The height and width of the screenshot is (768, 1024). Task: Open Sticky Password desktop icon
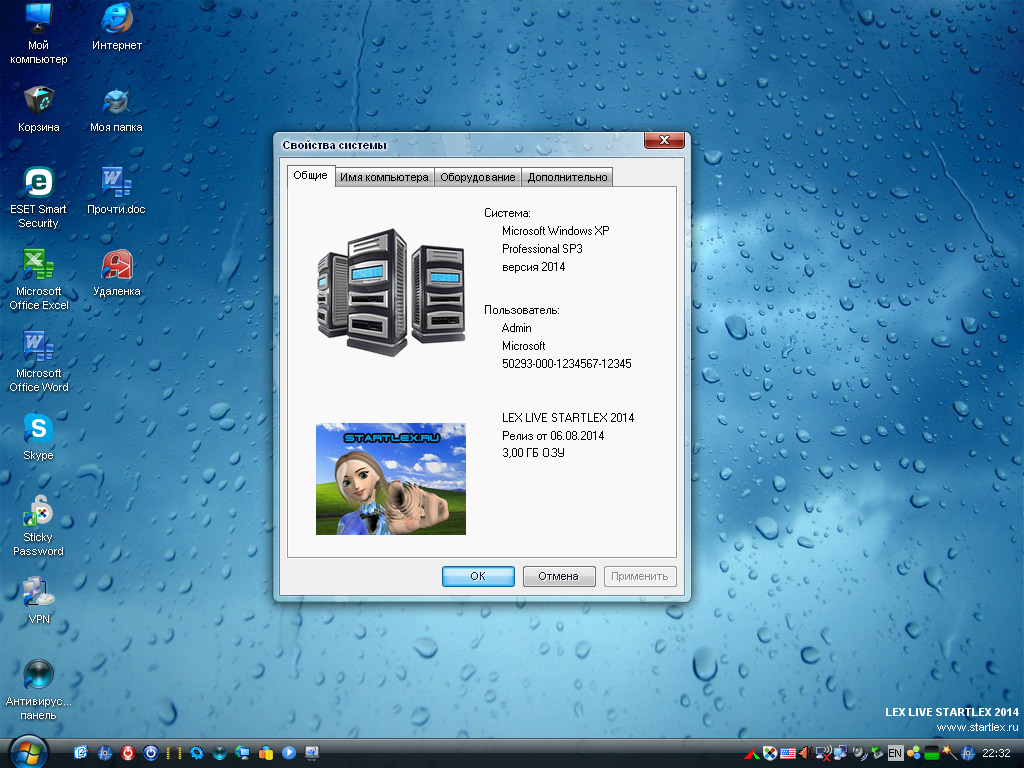pos(38,526)
